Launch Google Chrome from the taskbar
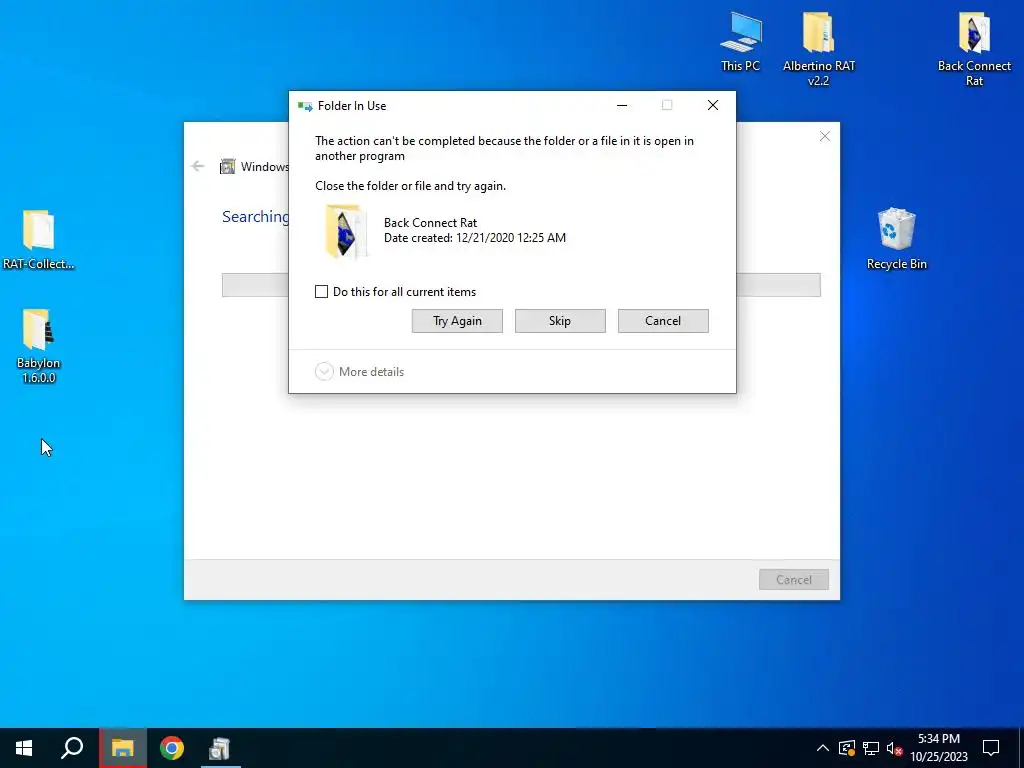This screenshot has height=768, width=1024. 172,748
